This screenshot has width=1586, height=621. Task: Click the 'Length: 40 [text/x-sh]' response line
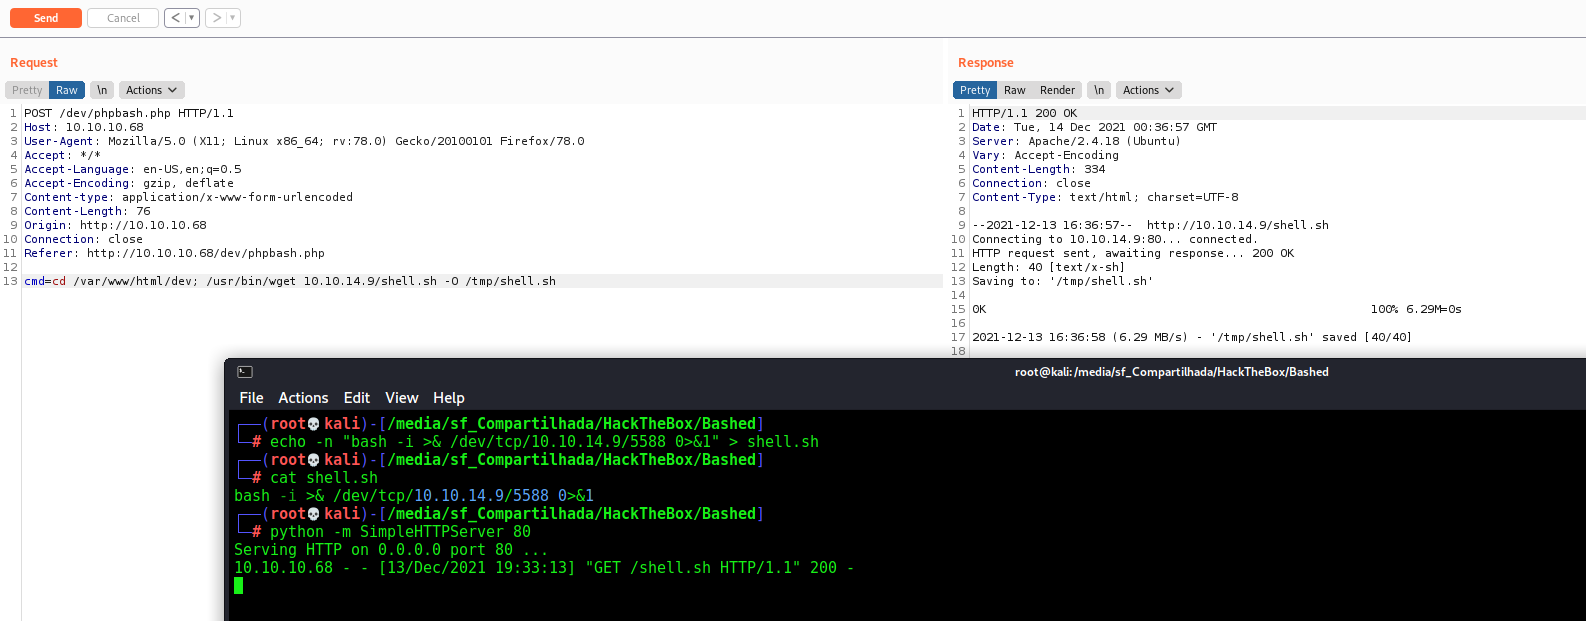pyautogui.click(x=1048, y=267)
